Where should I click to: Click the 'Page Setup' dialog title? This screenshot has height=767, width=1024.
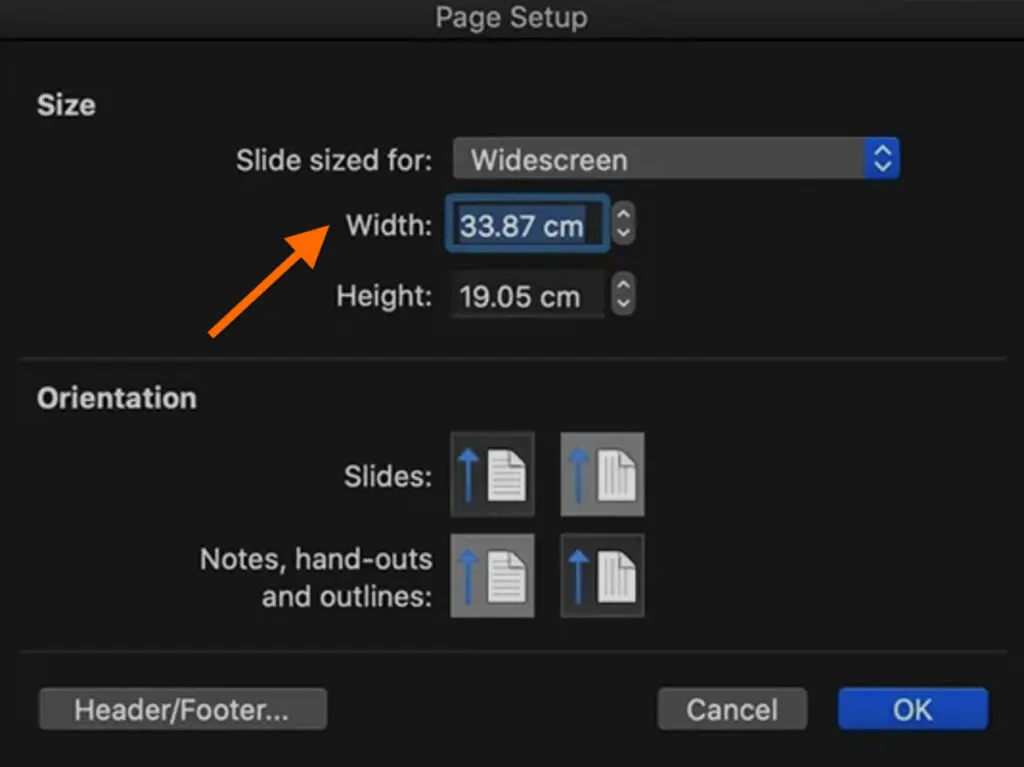511,17
